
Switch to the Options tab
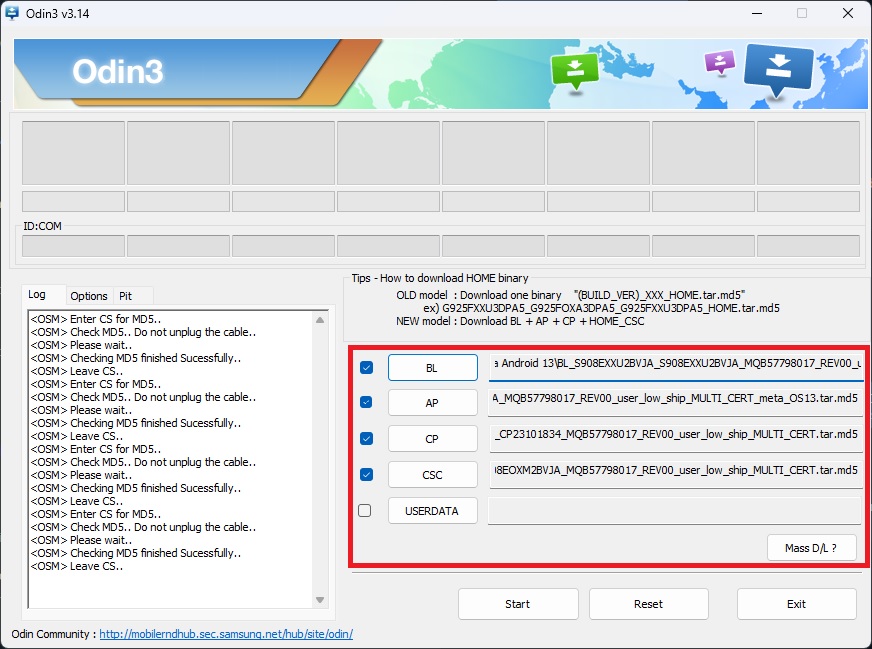click(x=89, y=296)
